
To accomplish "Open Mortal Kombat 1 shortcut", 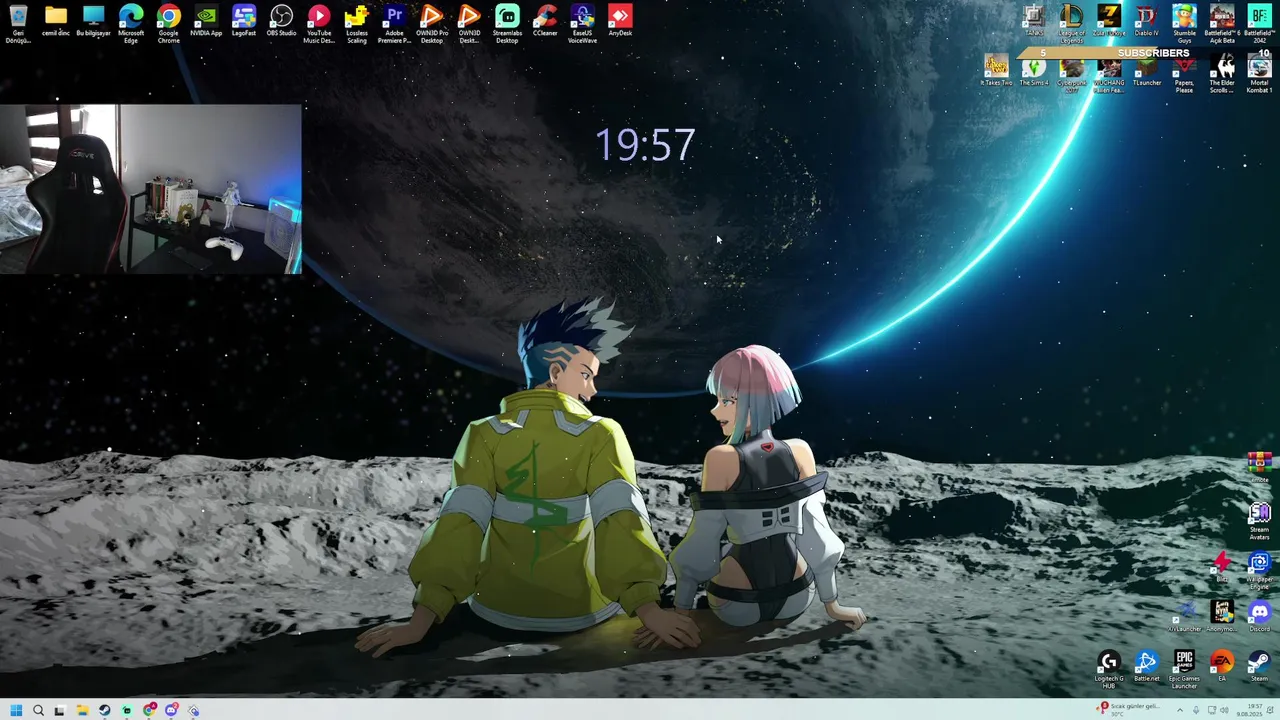I will click(1259, 75).
